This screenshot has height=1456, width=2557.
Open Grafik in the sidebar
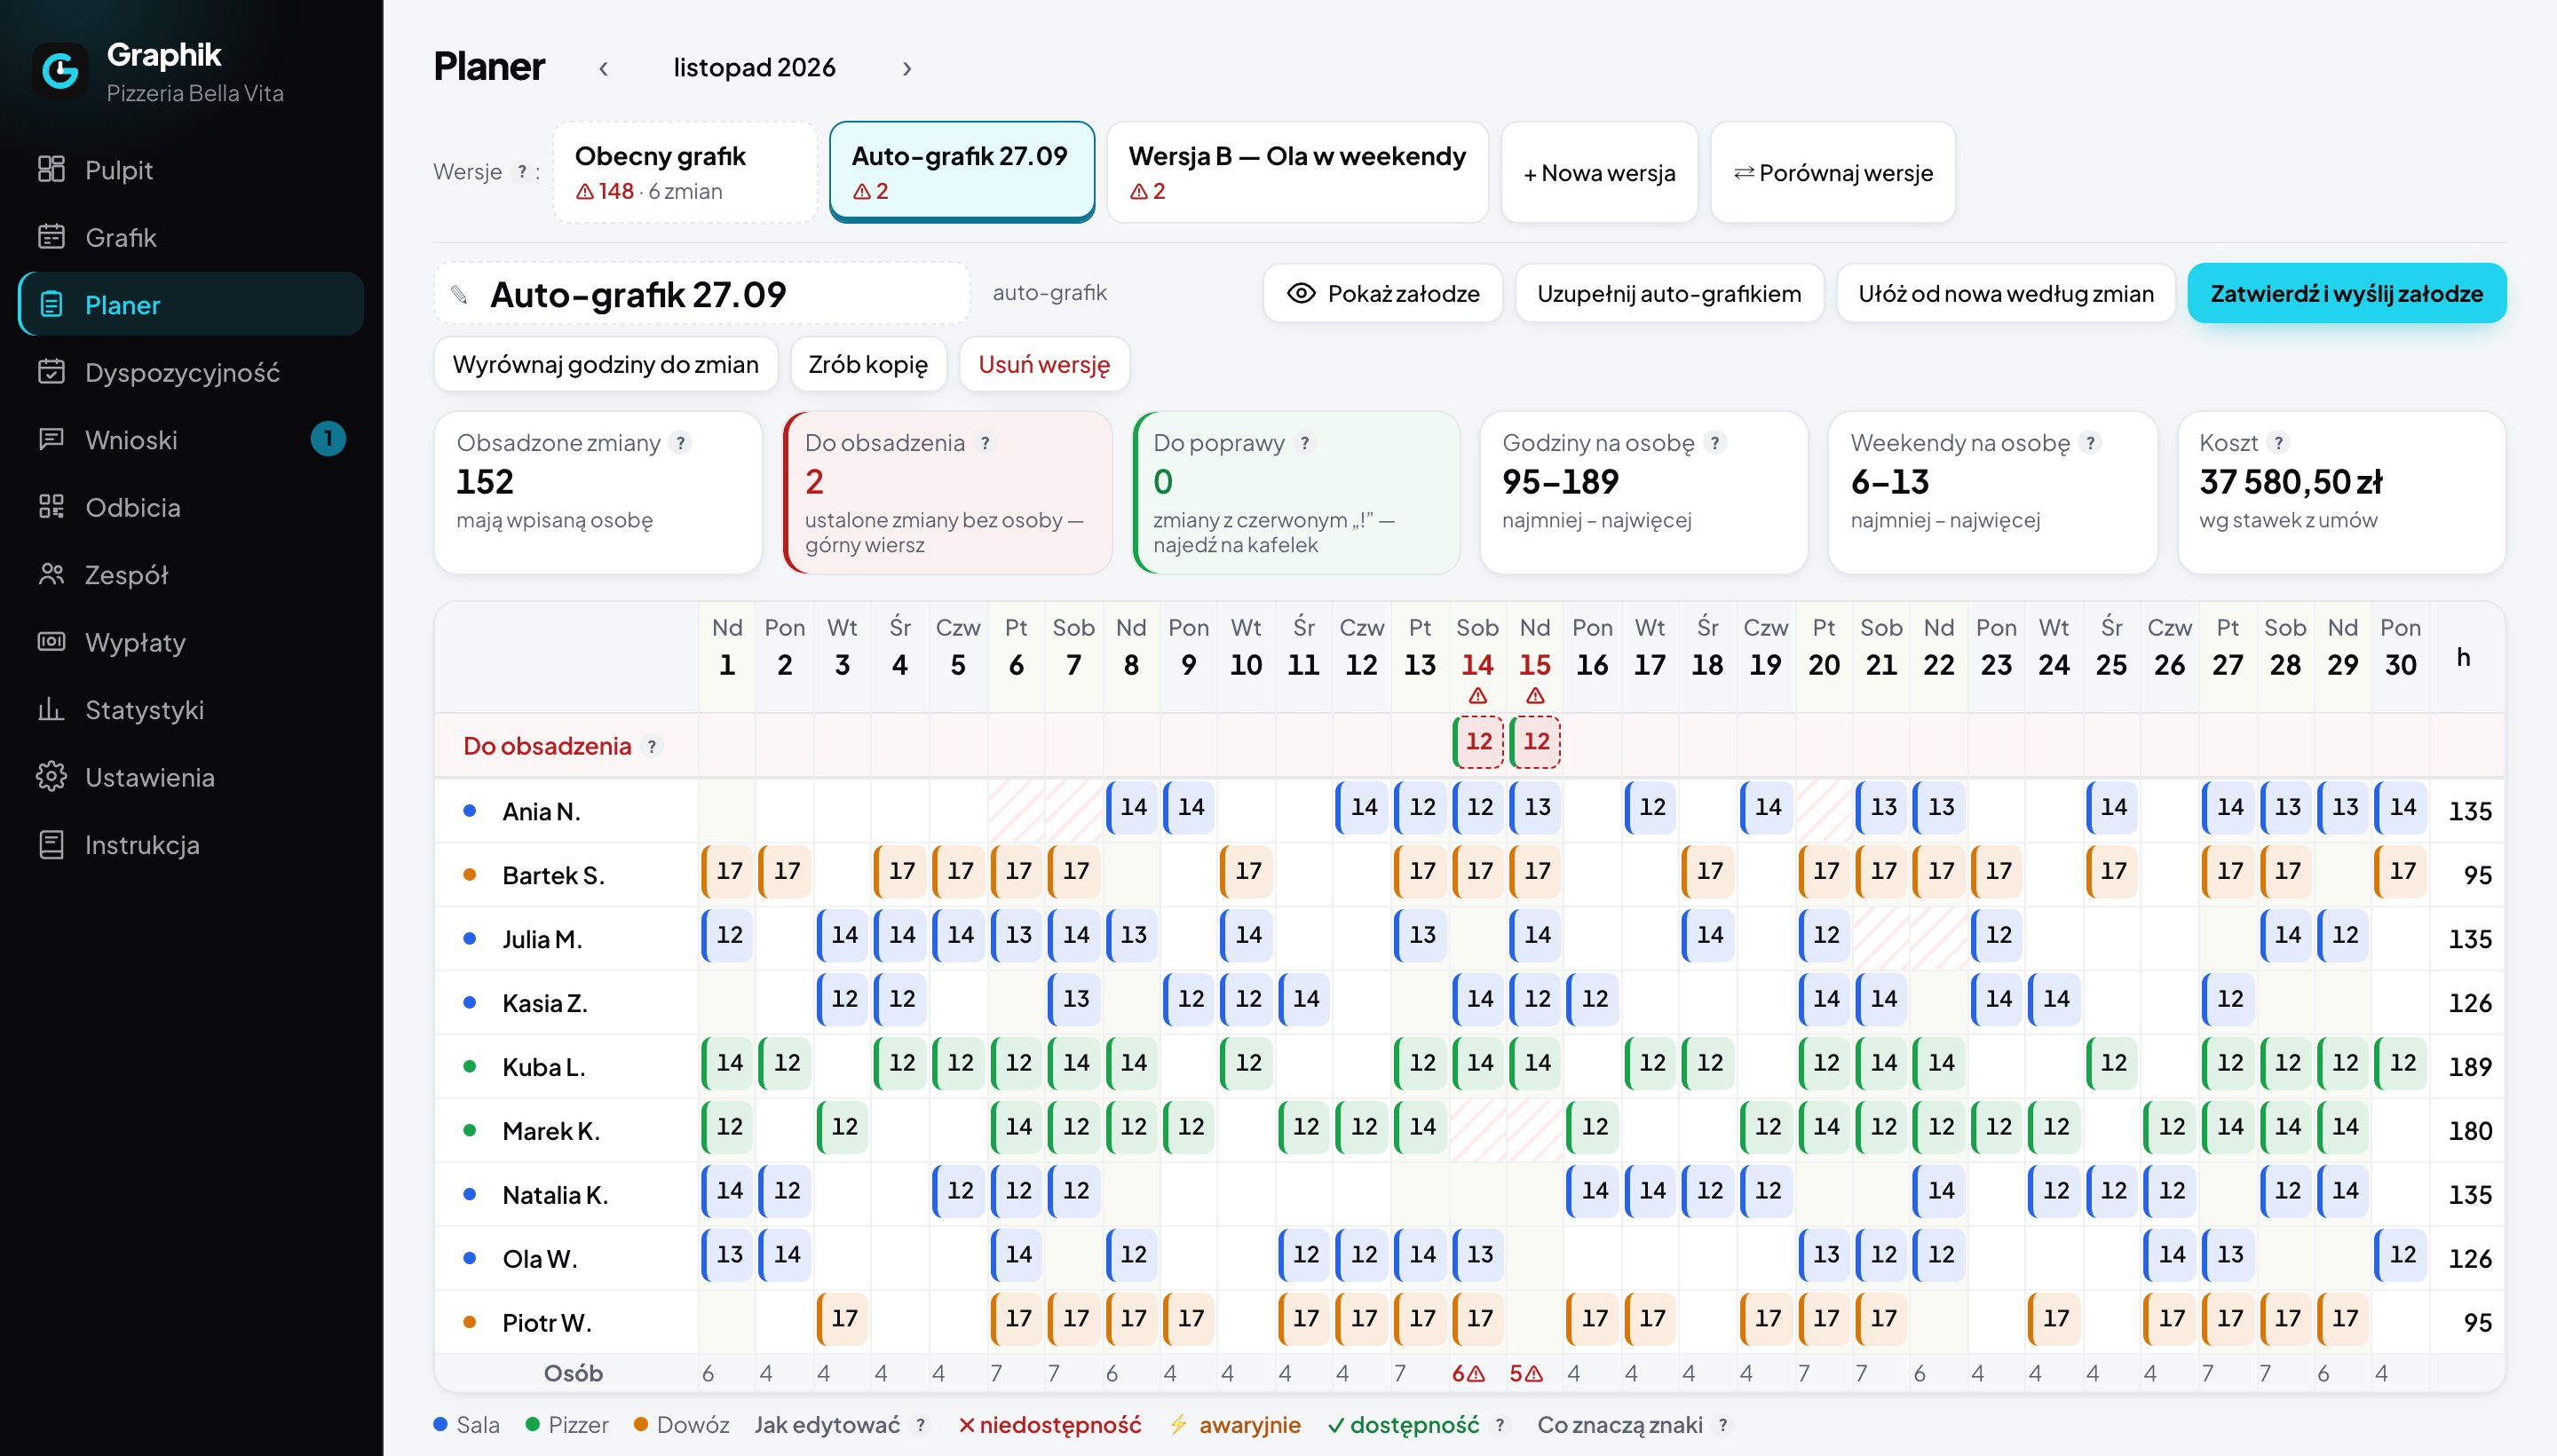pyautogui.click(x=190, y=237)
